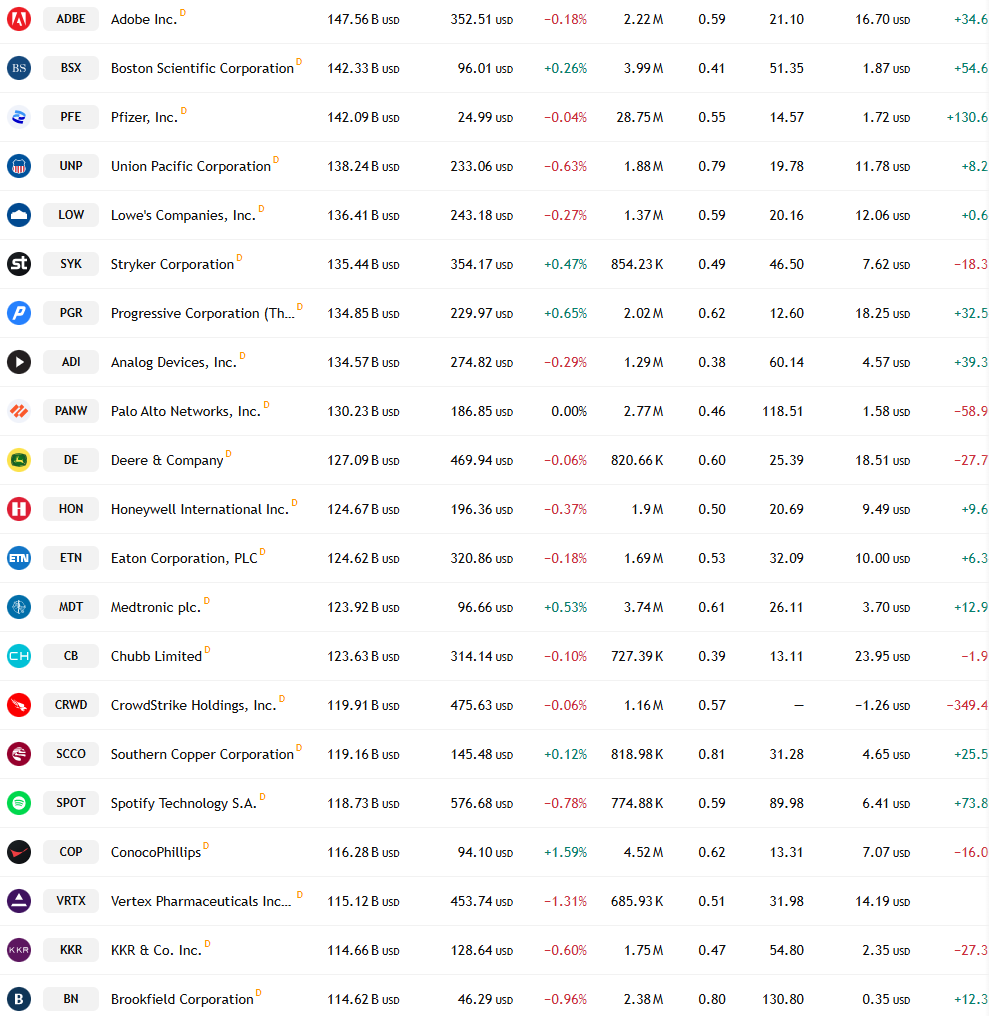Click the Union Pacific shield logo
Image resolution: width=989 pixels, height=1016 pixels.
click(x=19, y=166)
